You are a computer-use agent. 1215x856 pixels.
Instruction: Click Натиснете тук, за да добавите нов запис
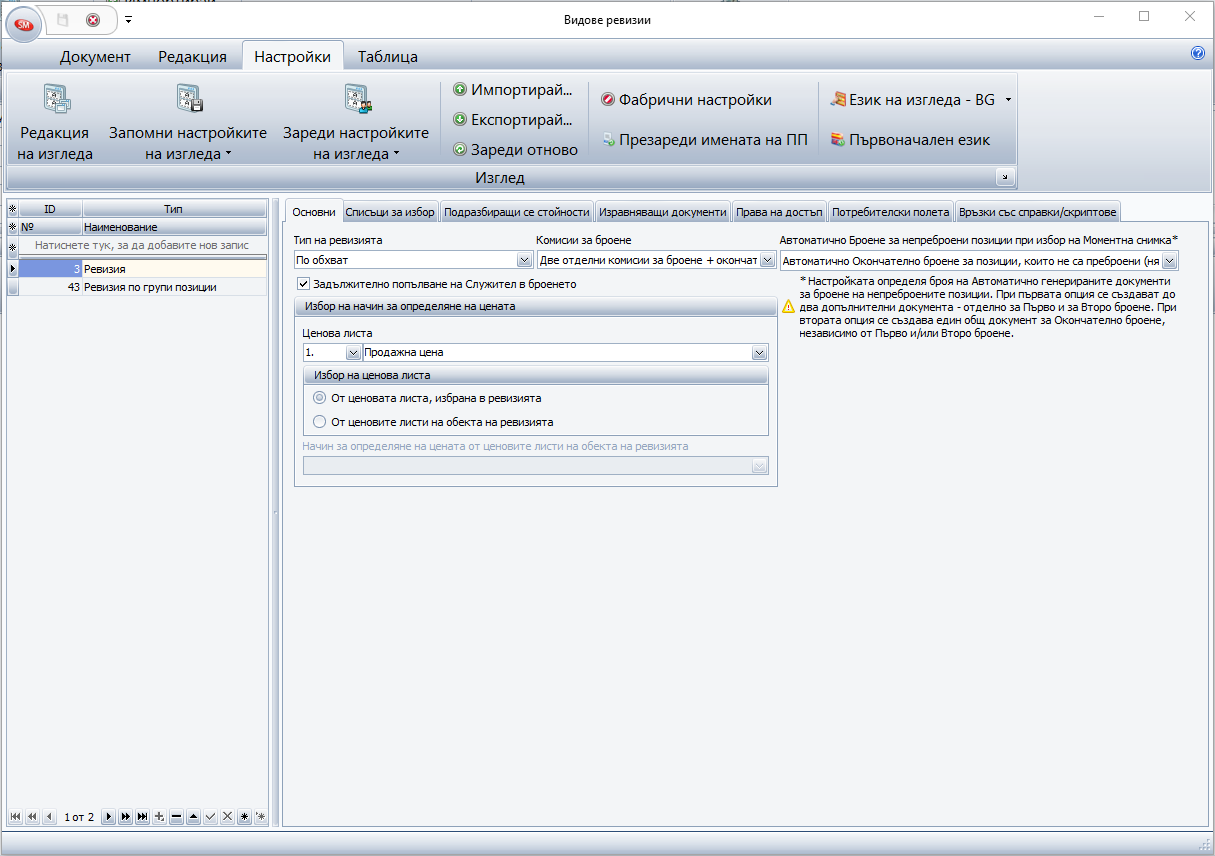142,245
